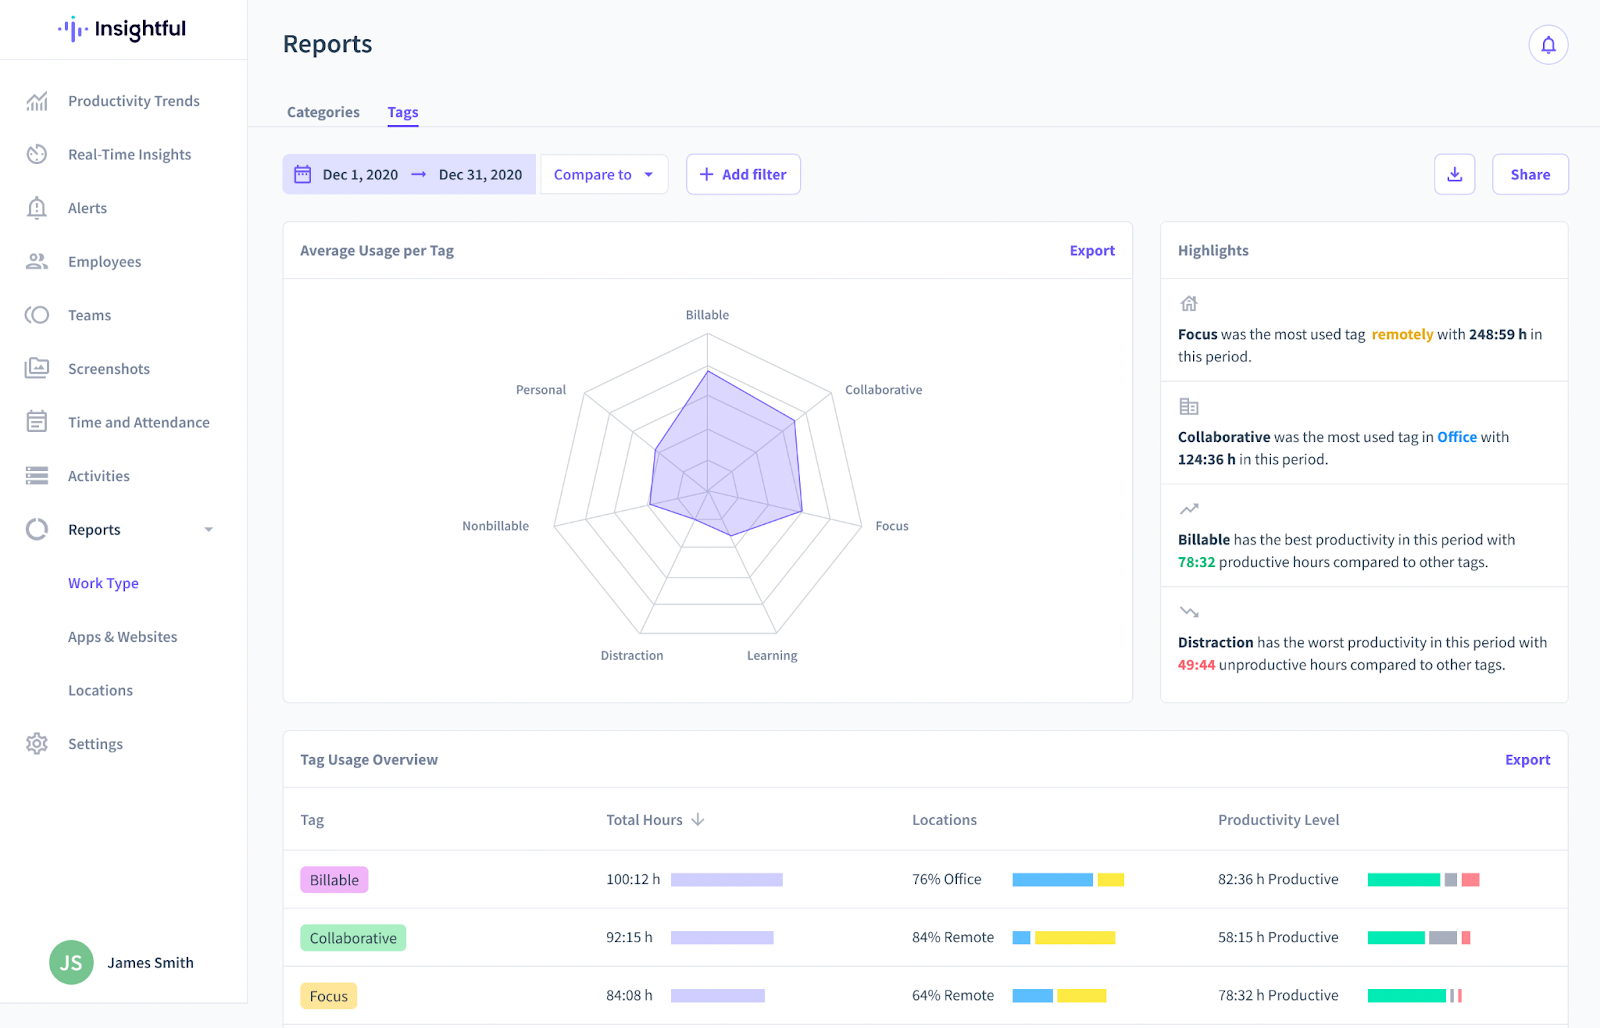The width and height of the screenshot is (1600, 1028).
Task: Open Productivity Trends chart icon
Action: pos(37,101)
